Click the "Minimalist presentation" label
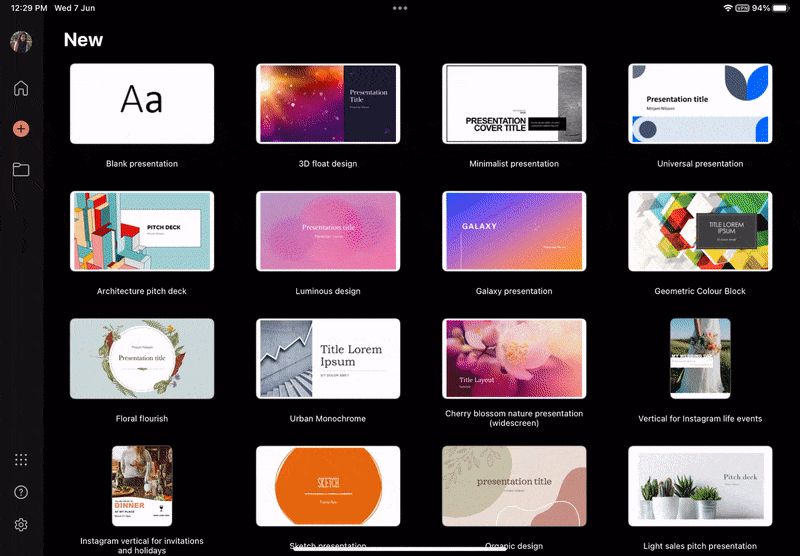 tap(514, 164)
